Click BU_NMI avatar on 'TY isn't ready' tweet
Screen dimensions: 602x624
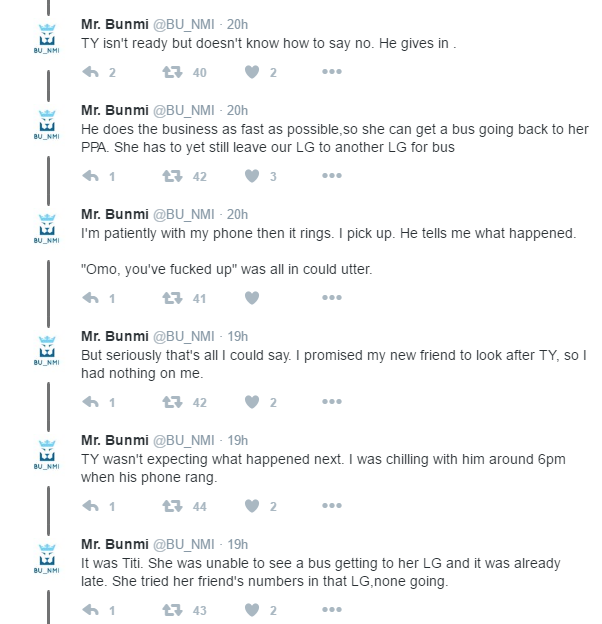point(47,39)
